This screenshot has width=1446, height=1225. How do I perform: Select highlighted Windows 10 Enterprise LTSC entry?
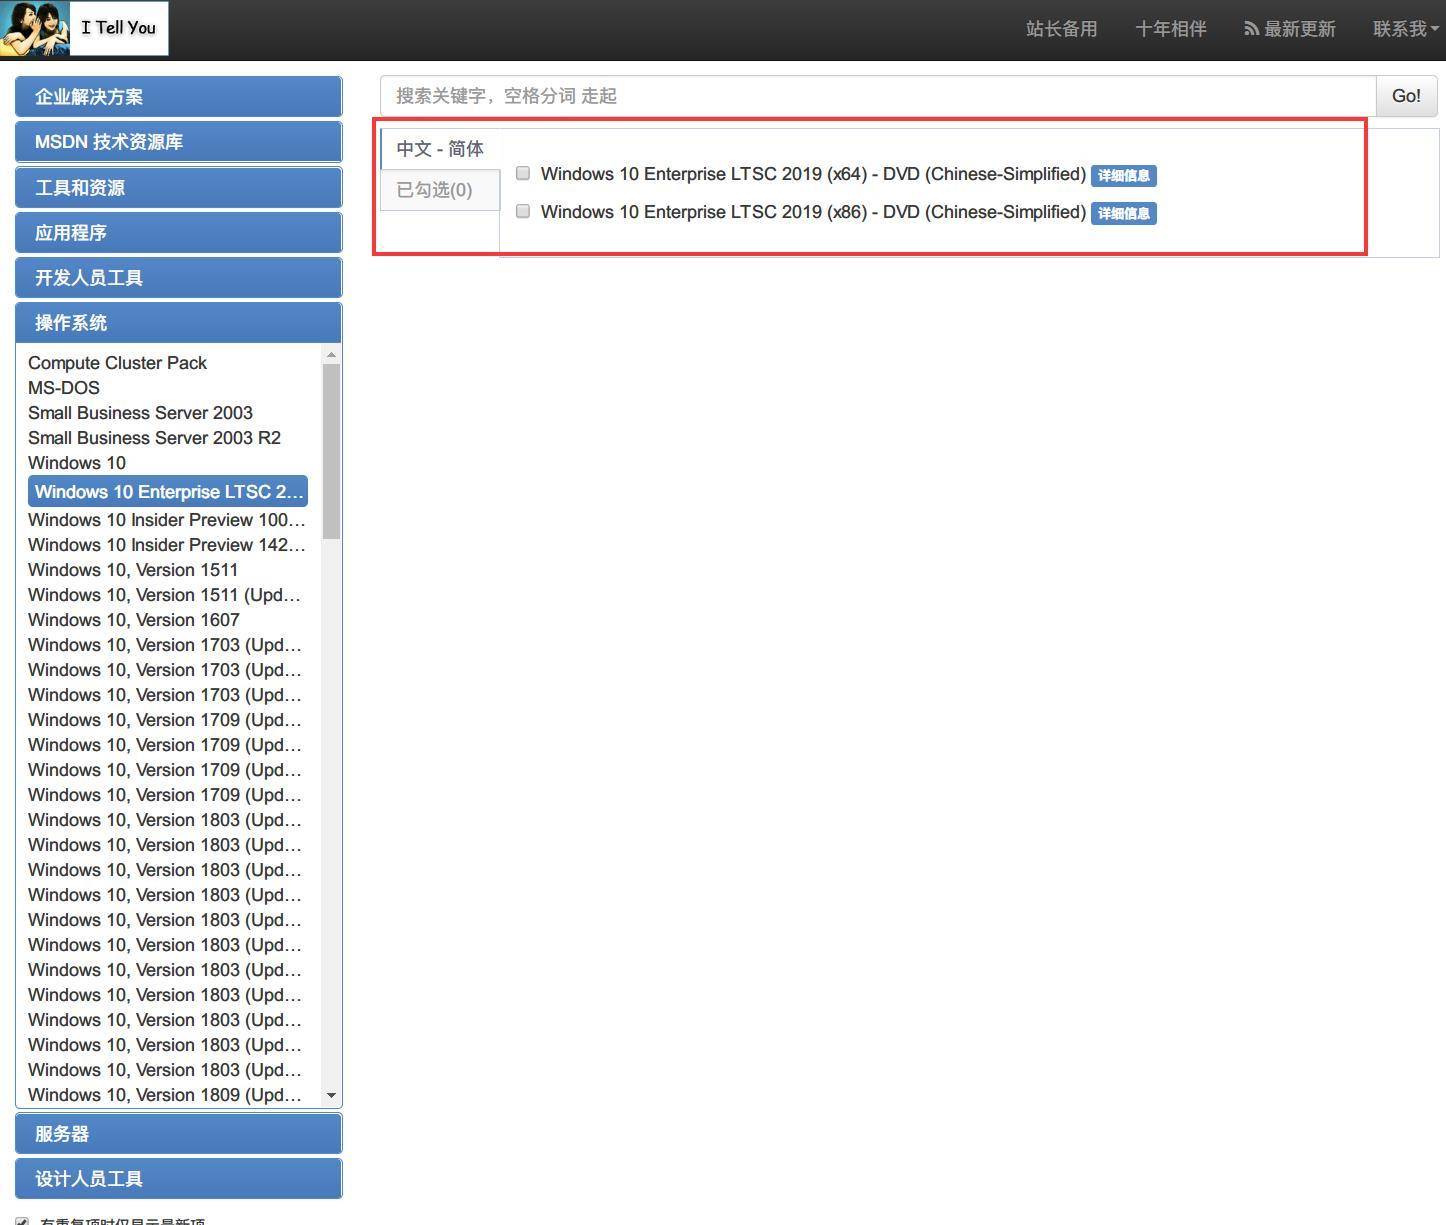[168, 491]
